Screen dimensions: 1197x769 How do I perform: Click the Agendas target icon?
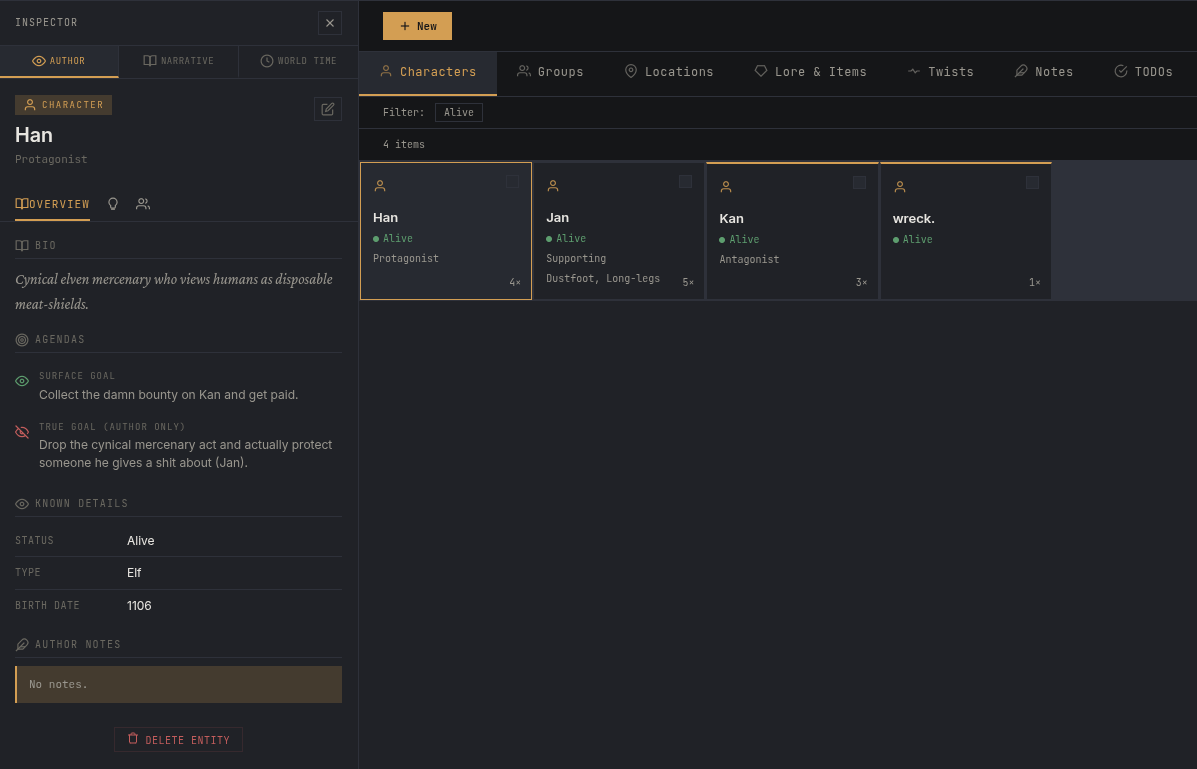[x=22, y=340]
